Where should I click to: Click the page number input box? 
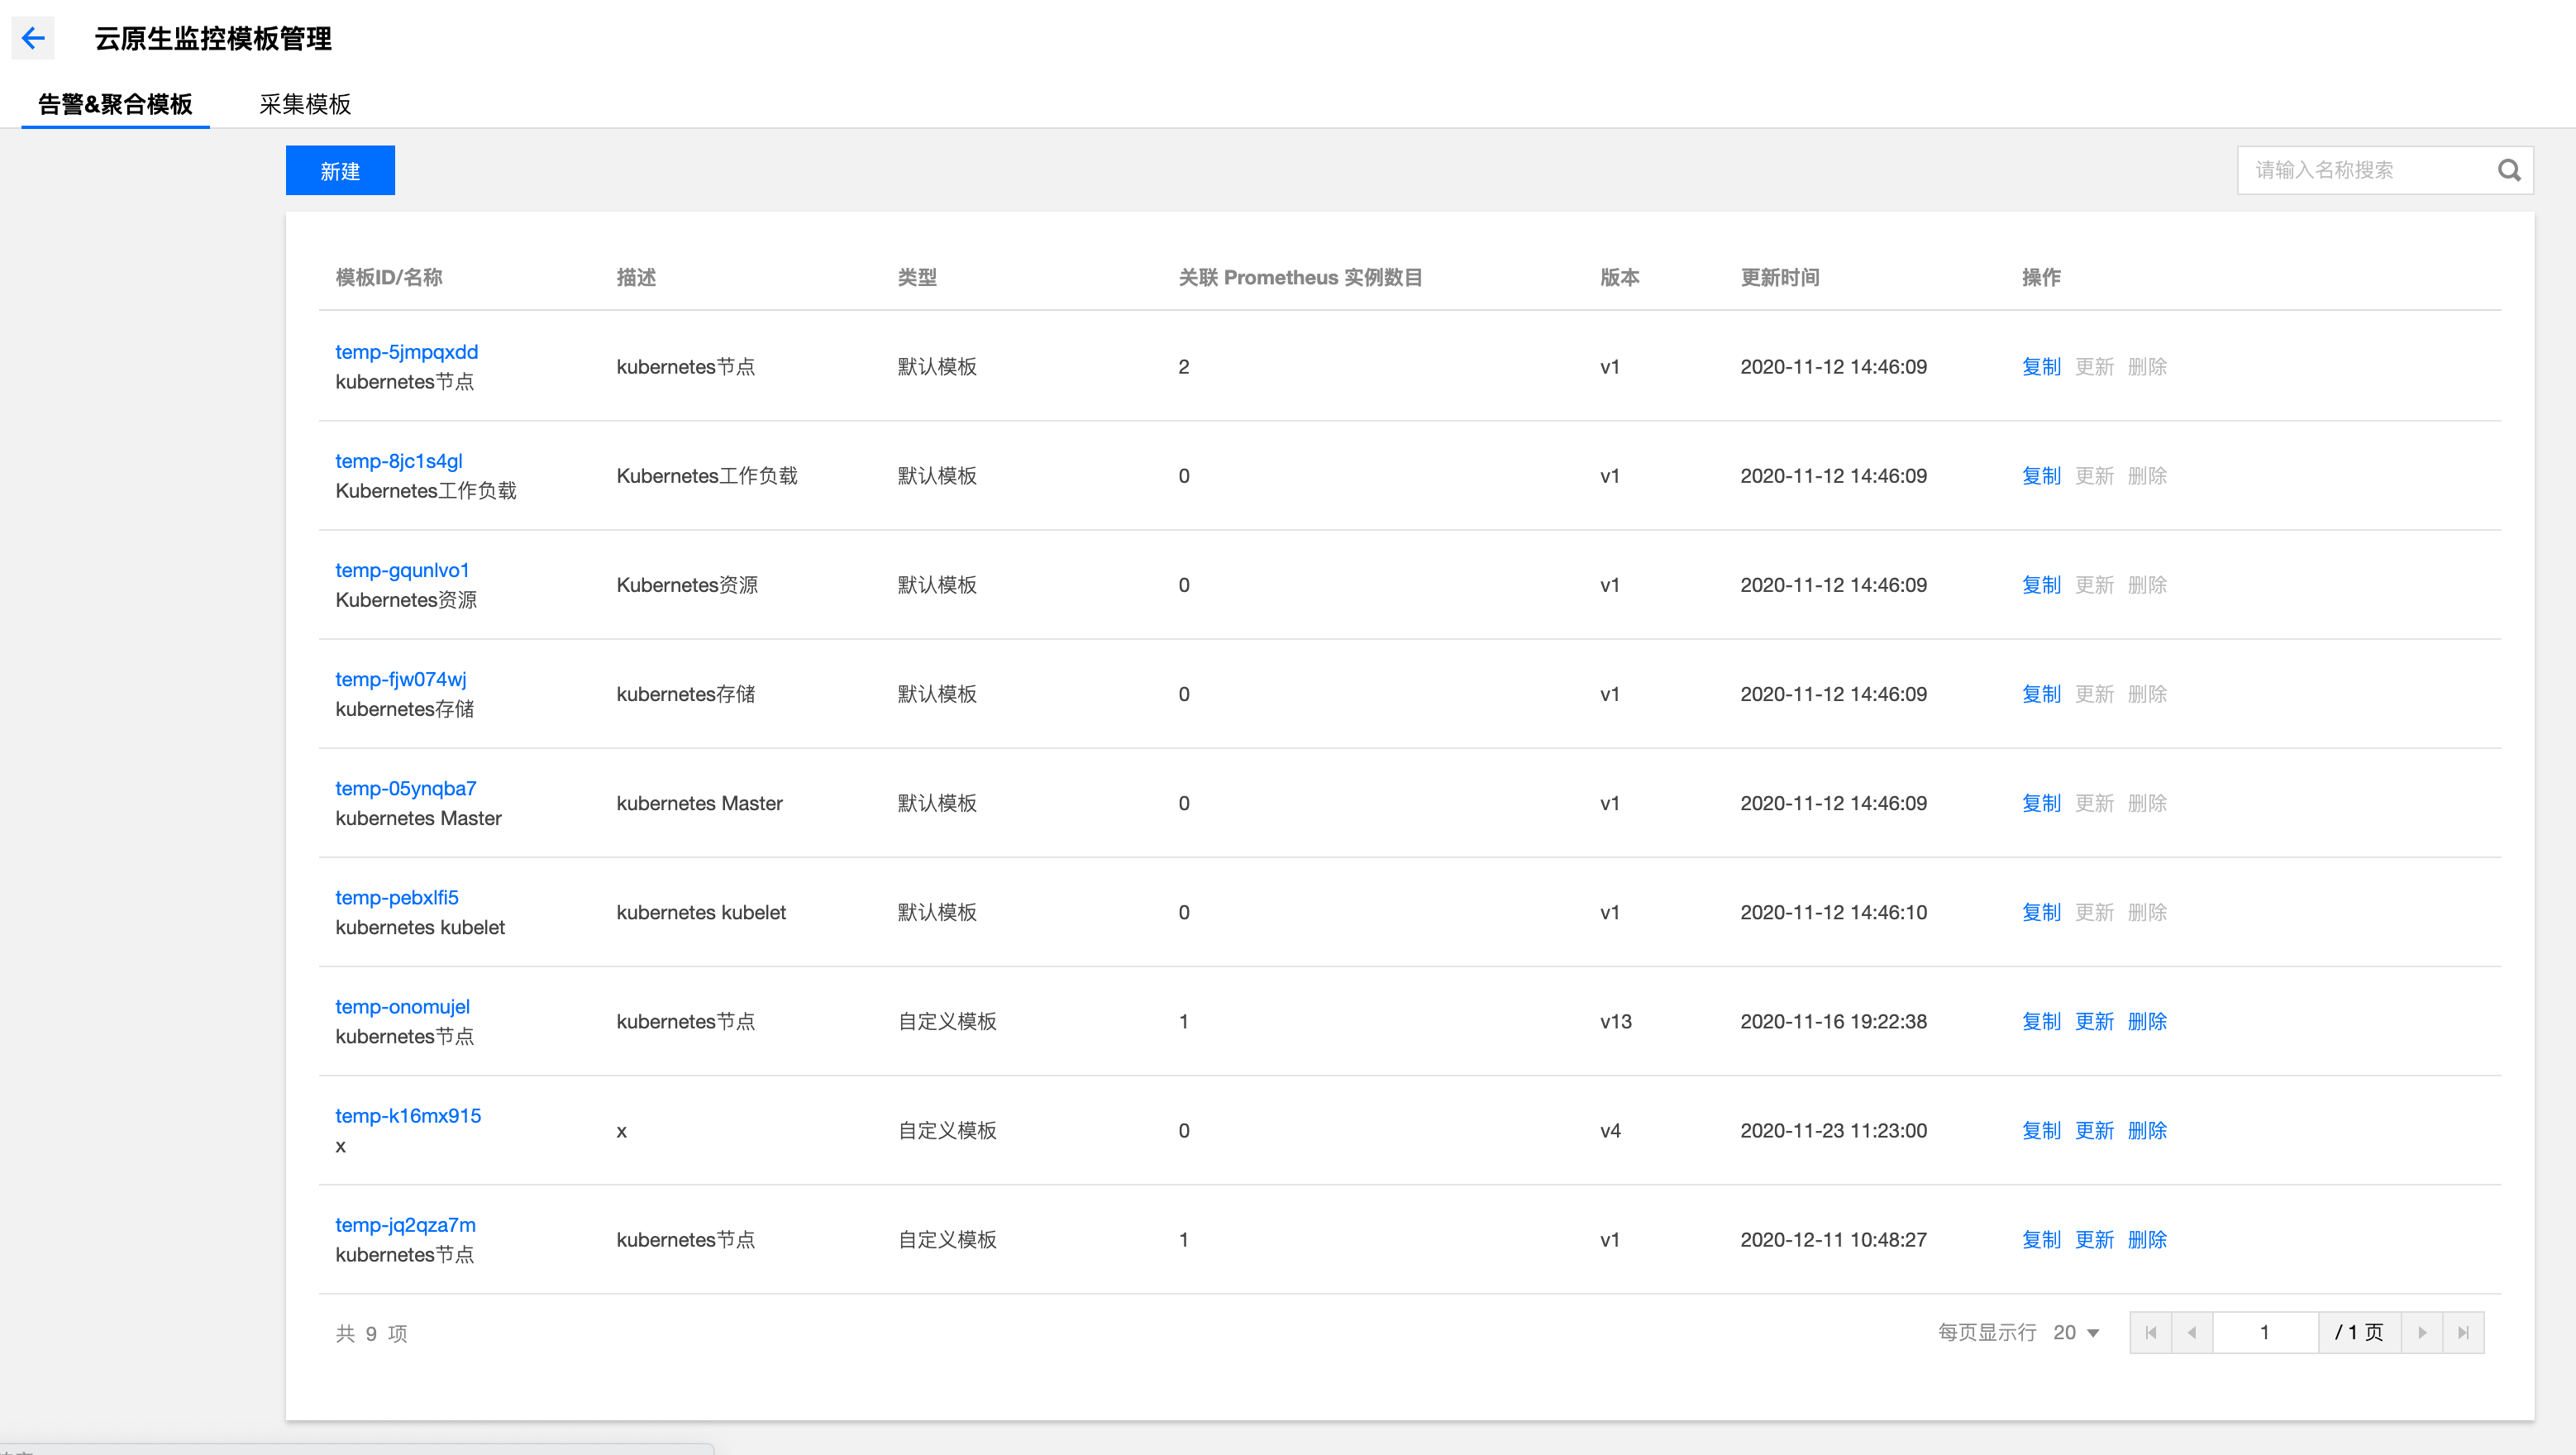click(x=2265, y=1332)
